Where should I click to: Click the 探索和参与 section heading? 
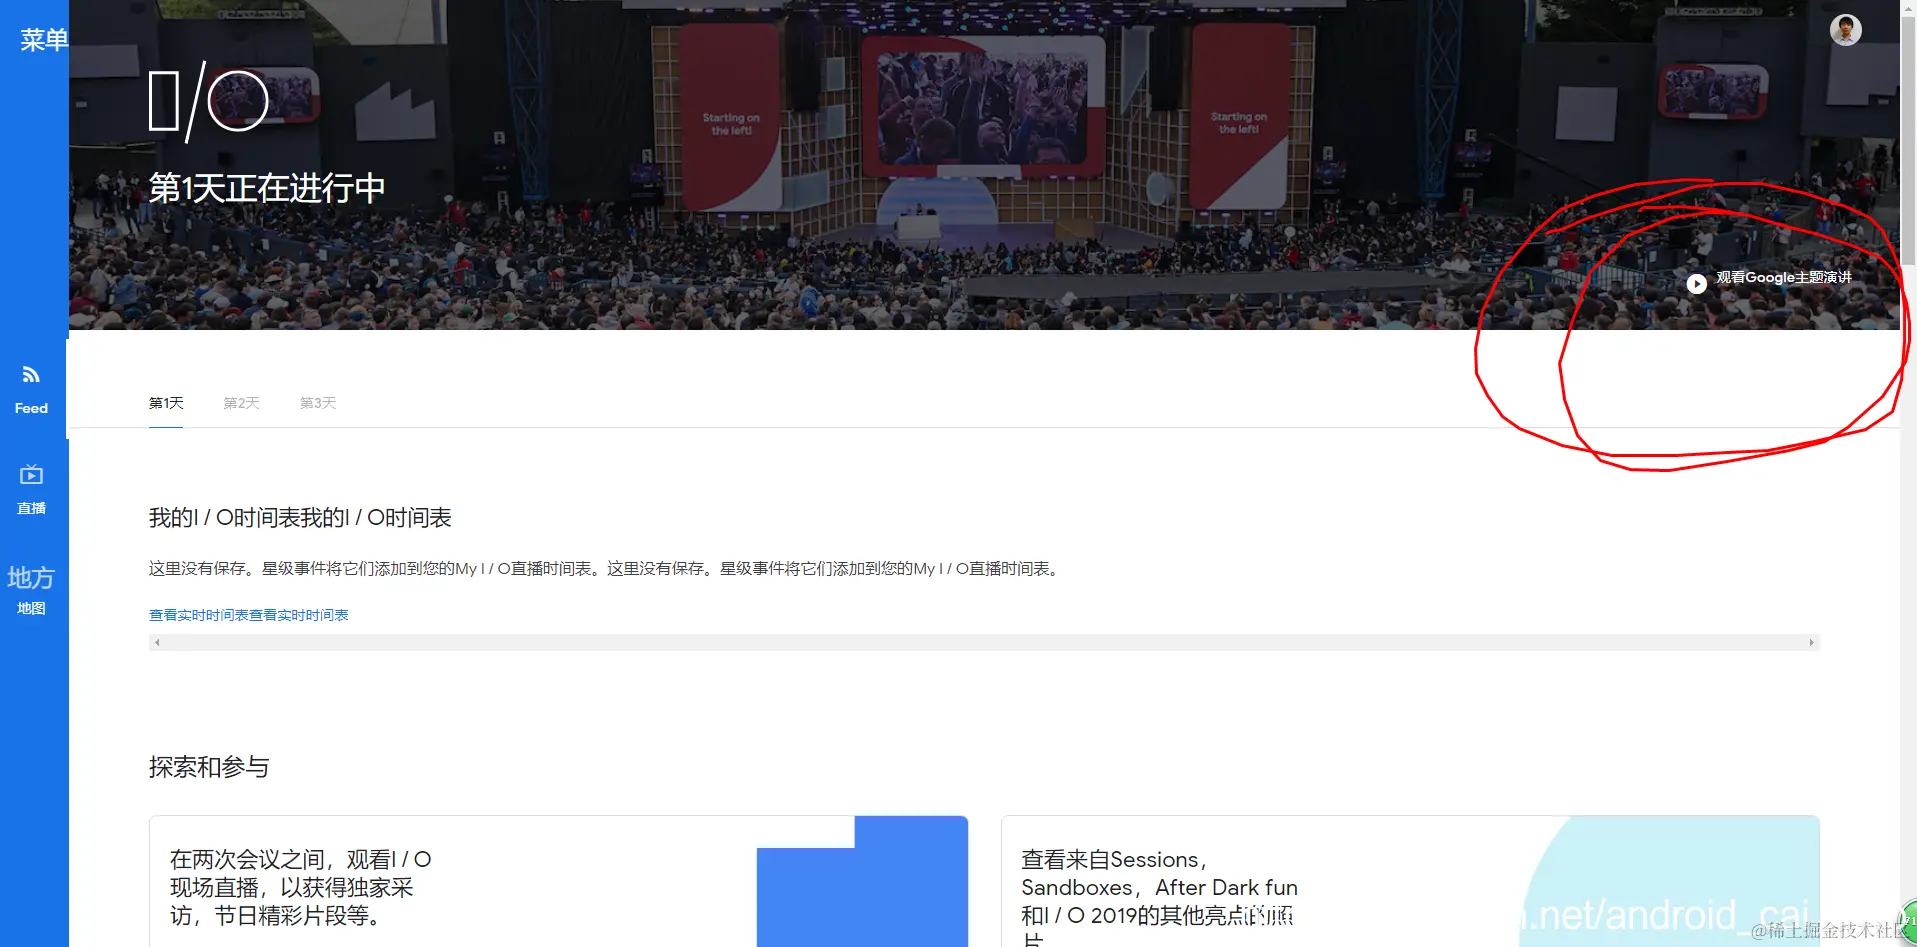(x=209, y=767)
